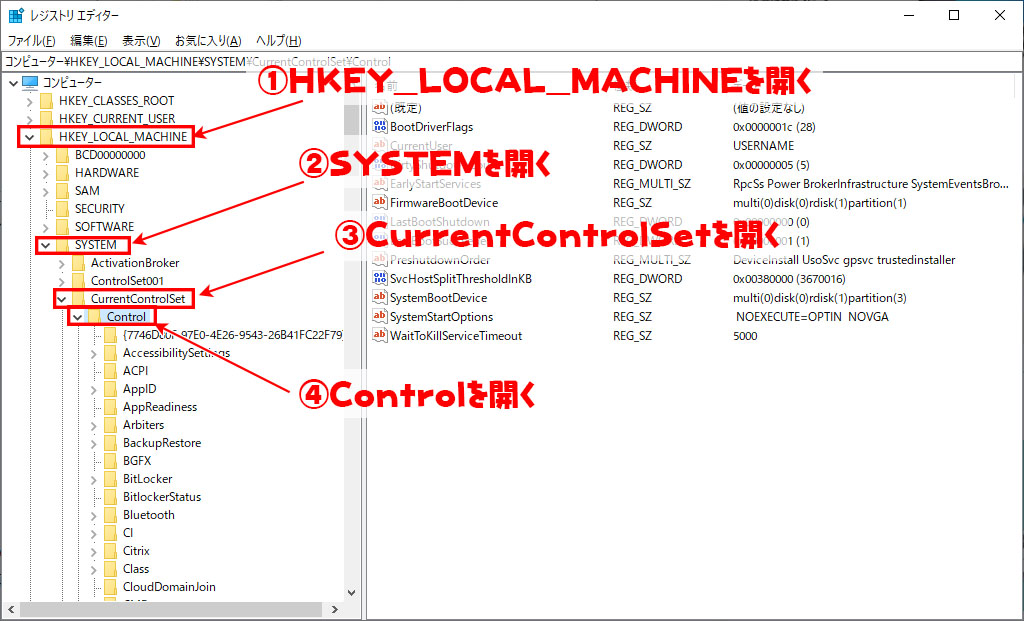Screen dimensions: 1024x621
Task: Select the HKEY_LOCAL_MACHINE key label
Action: tap(123, 136)
